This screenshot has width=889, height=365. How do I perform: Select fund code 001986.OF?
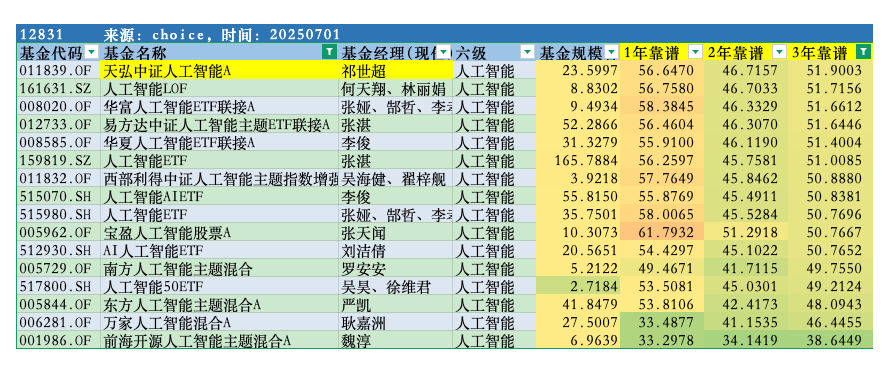pyautogui.click(x=59, y=340)
